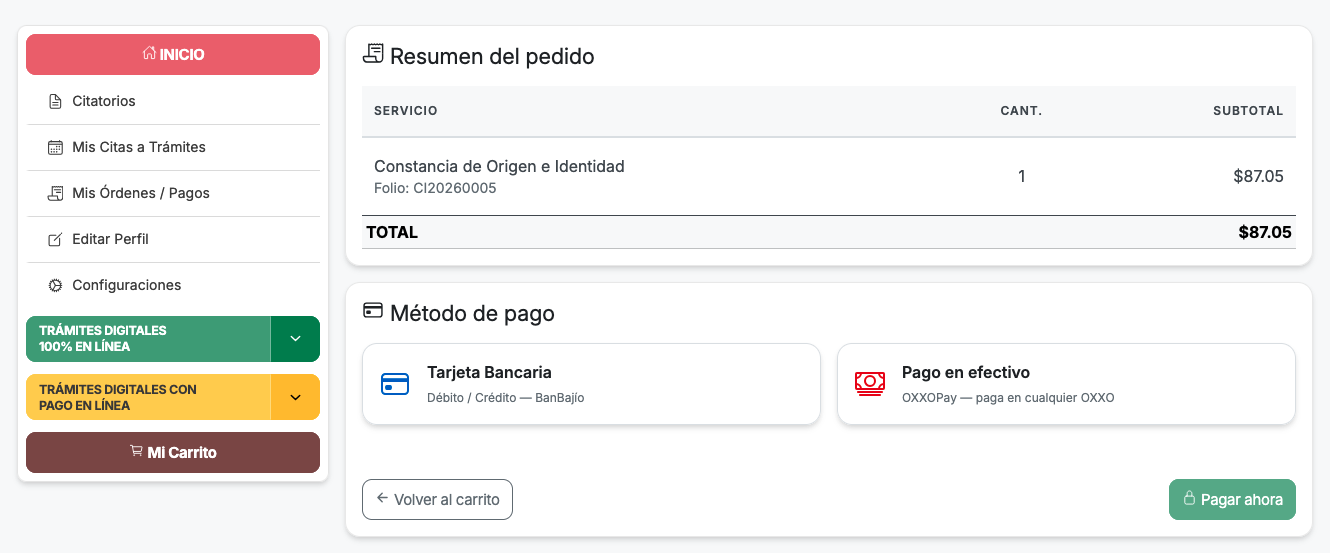Open Editar Perfil
The image size is (1330, 553).
[x=173, y=239]
